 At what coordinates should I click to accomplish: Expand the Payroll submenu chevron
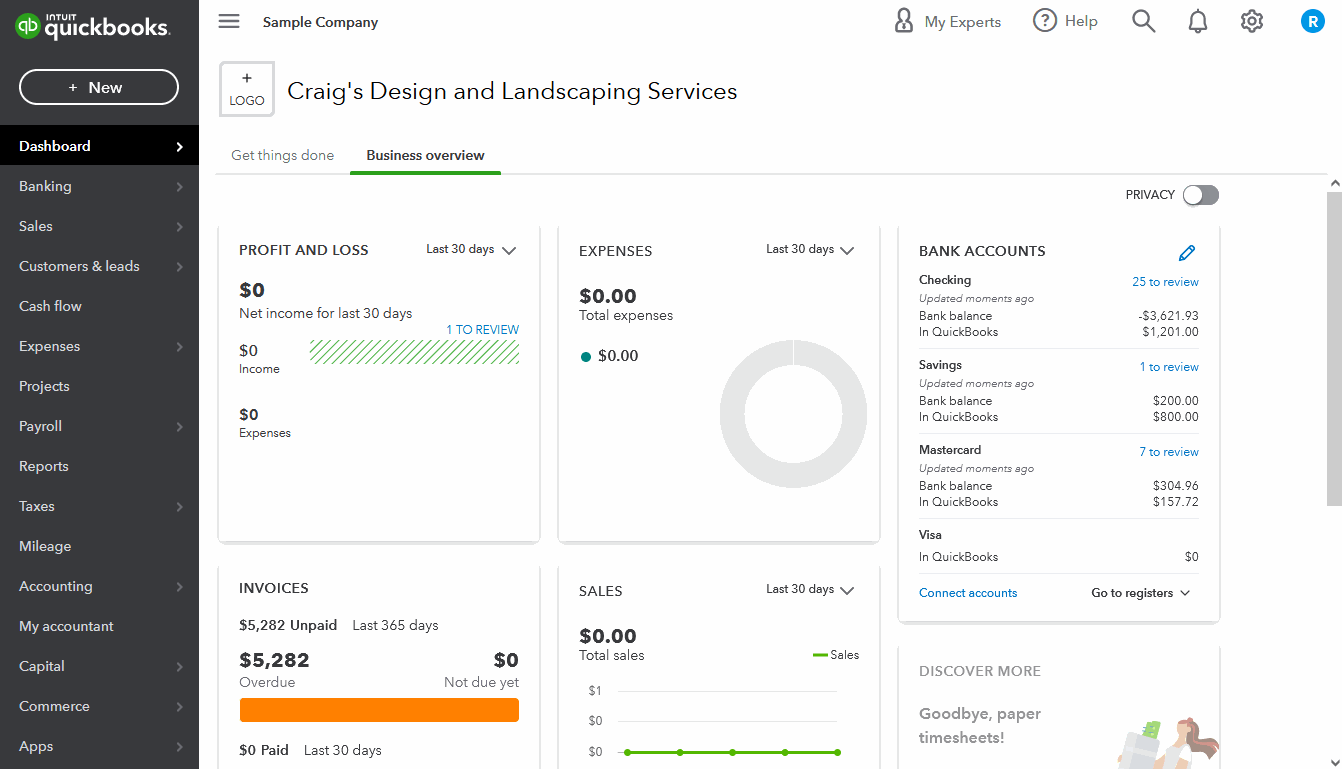click(180, 426)
